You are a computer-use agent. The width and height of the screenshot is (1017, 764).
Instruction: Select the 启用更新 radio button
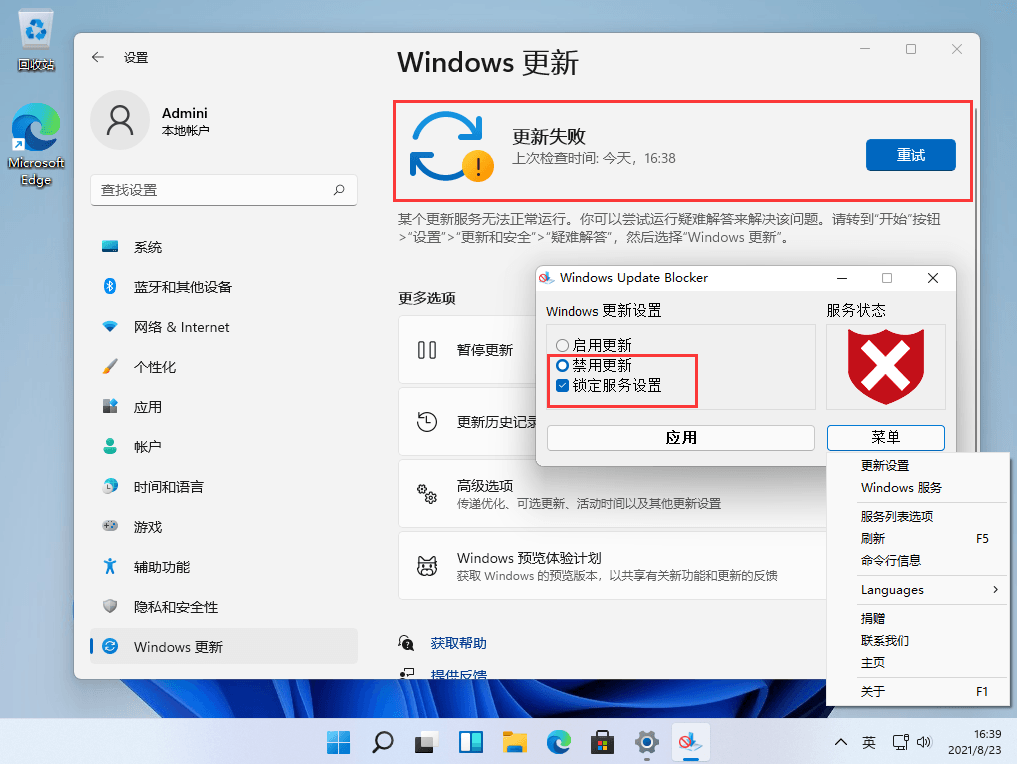pyautogui.click(x=562, y=346)
